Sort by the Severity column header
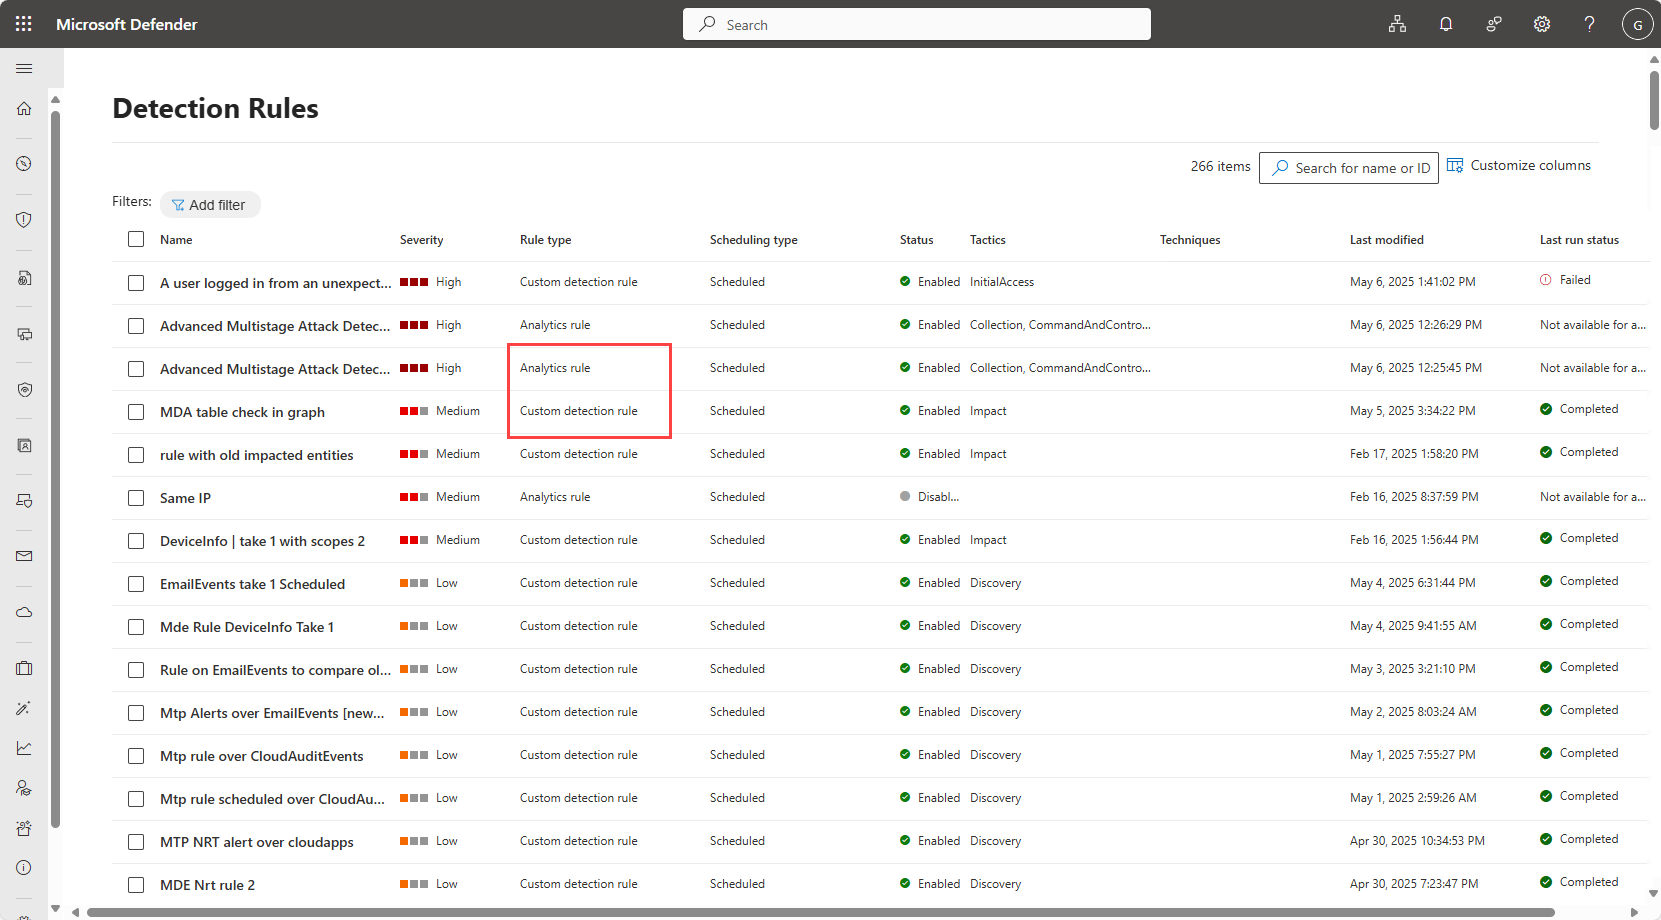1661x920 pixels. coord(421,240)
